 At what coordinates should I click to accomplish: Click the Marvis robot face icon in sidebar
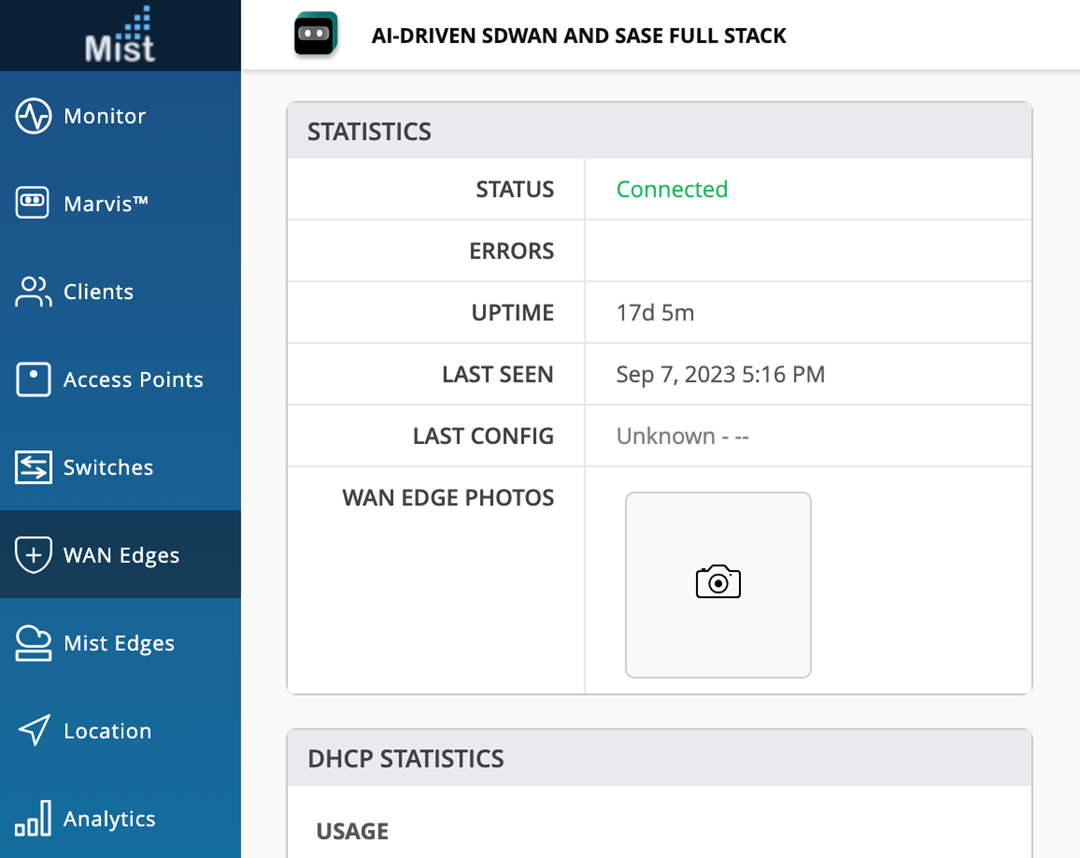(x=32, y=202)
